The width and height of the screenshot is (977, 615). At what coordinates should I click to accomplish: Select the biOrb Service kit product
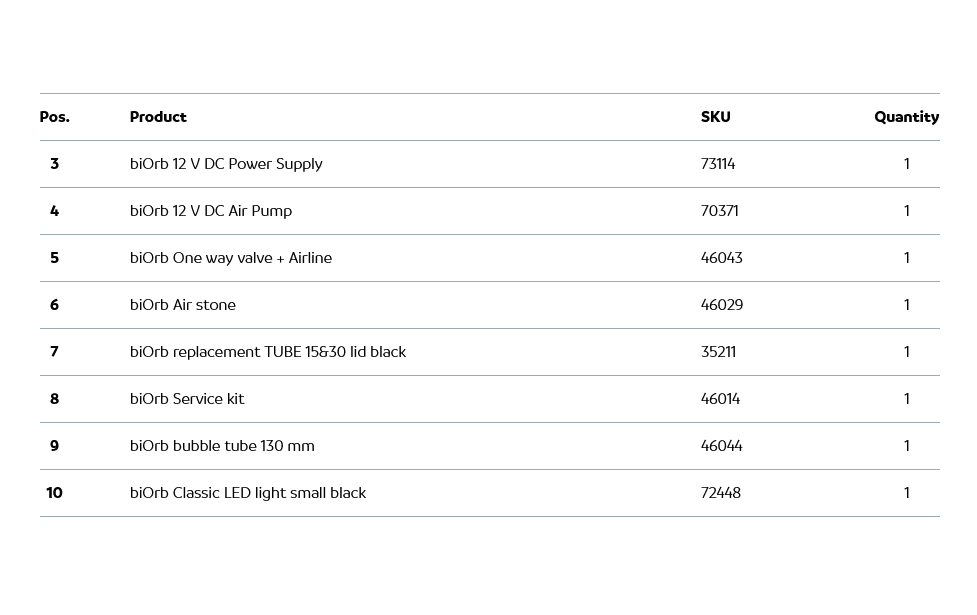pos(187,399)
